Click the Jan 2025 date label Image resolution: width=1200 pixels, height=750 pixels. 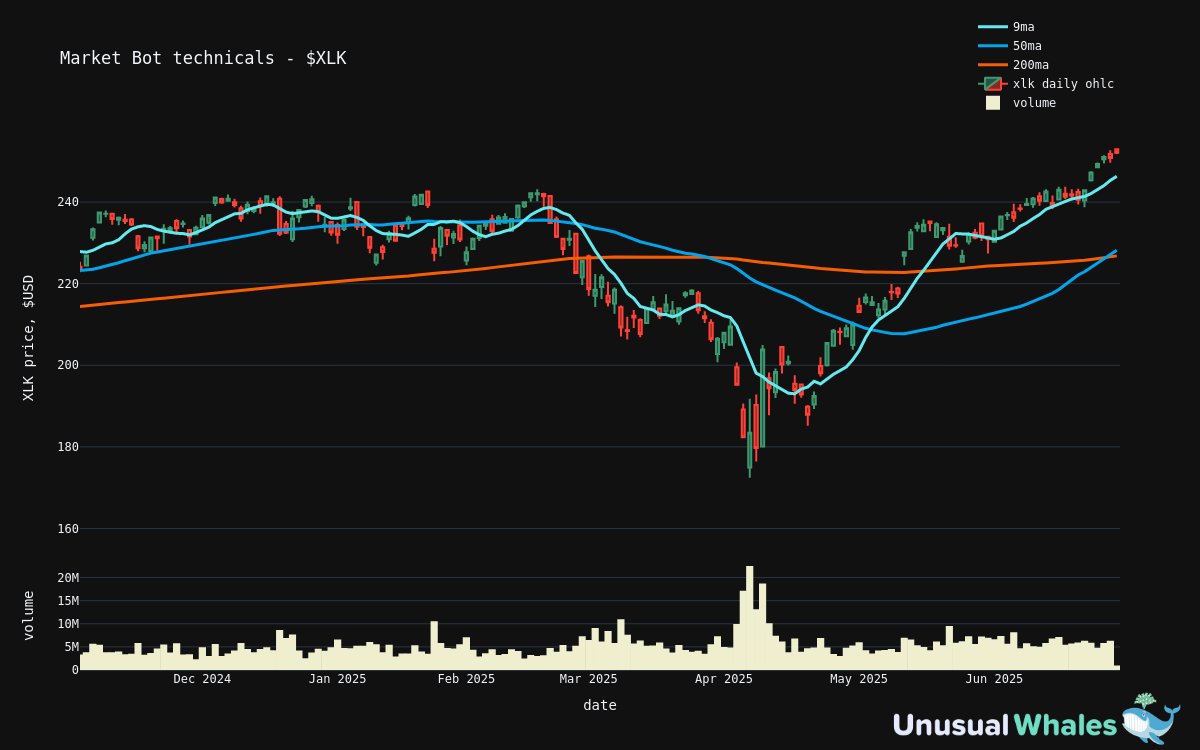tap(338, 679)
